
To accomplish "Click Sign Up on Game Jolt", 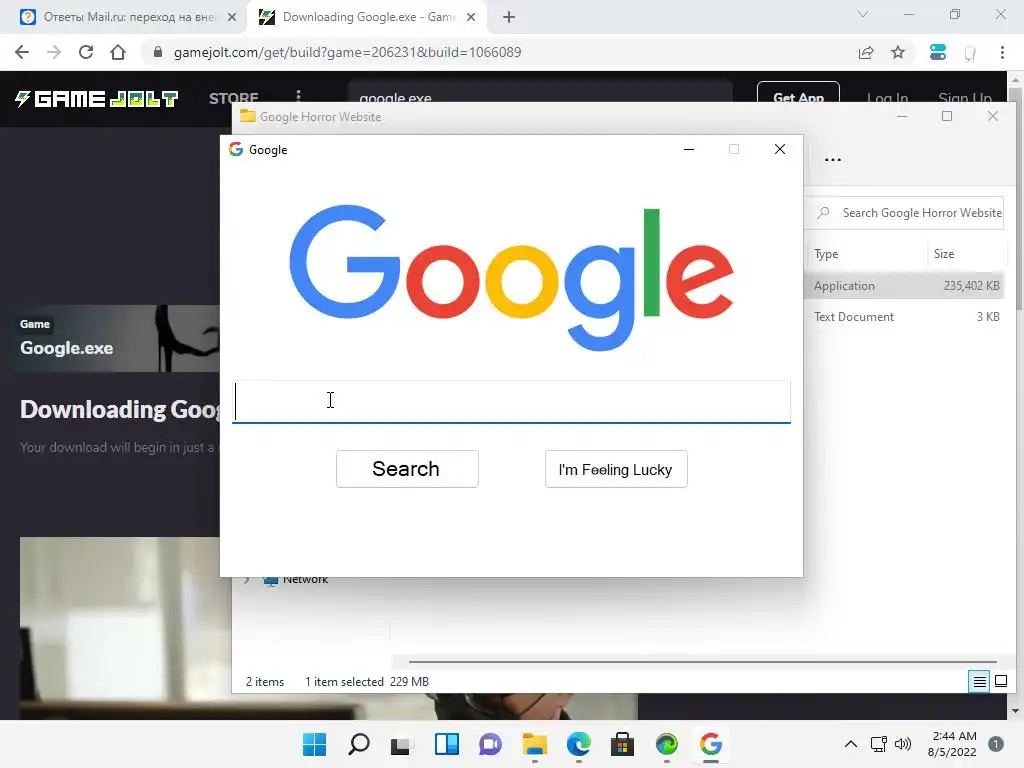I will pyautogui.click(x=965, y=97).
